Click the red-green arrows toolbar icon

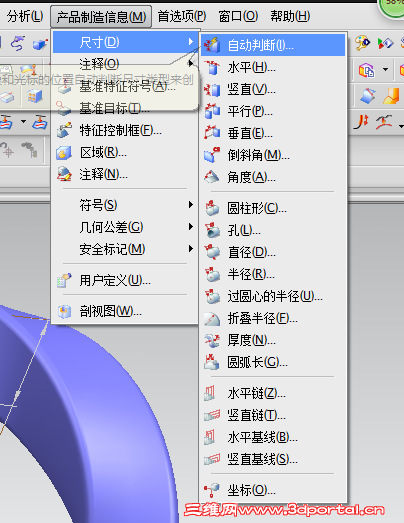tap(385, 43)
